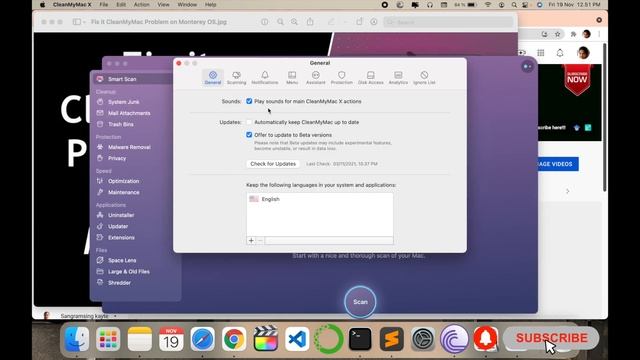Select the Analytics preferences tab

tap(398, 77)
